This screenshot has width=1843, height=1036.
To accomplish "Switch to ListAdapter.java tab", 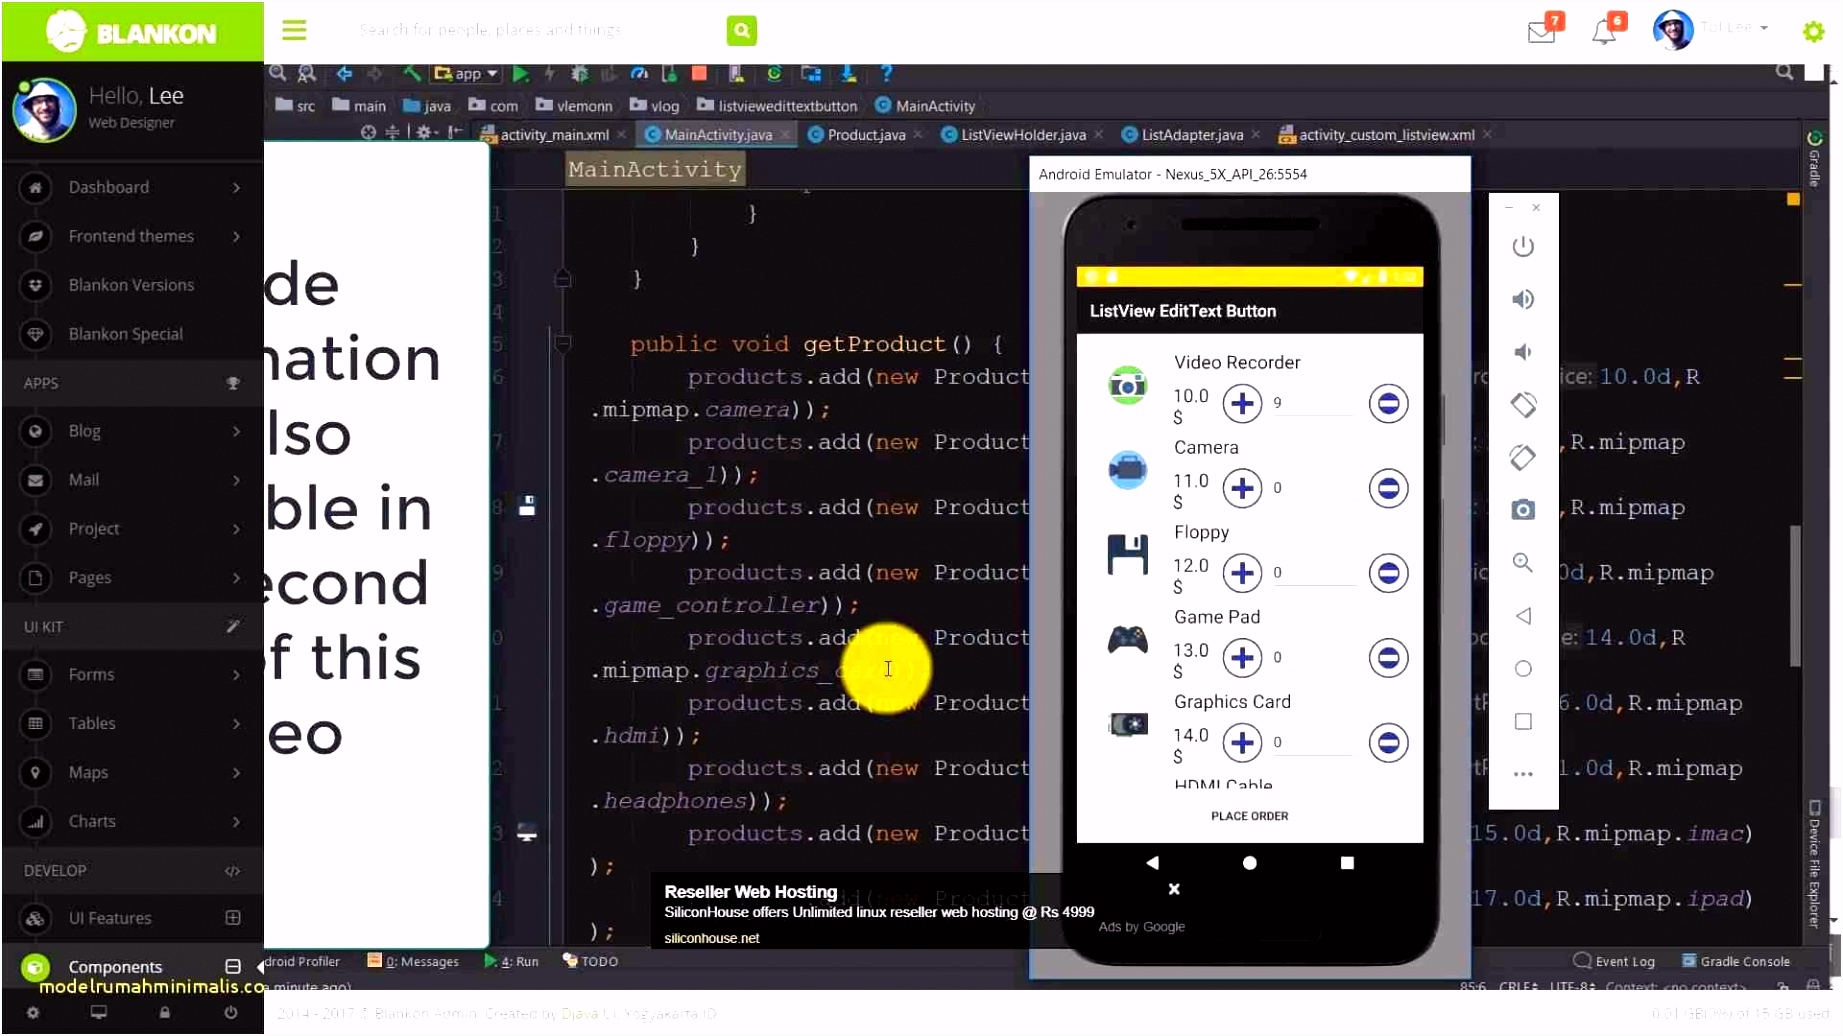I will point(1192,135).
